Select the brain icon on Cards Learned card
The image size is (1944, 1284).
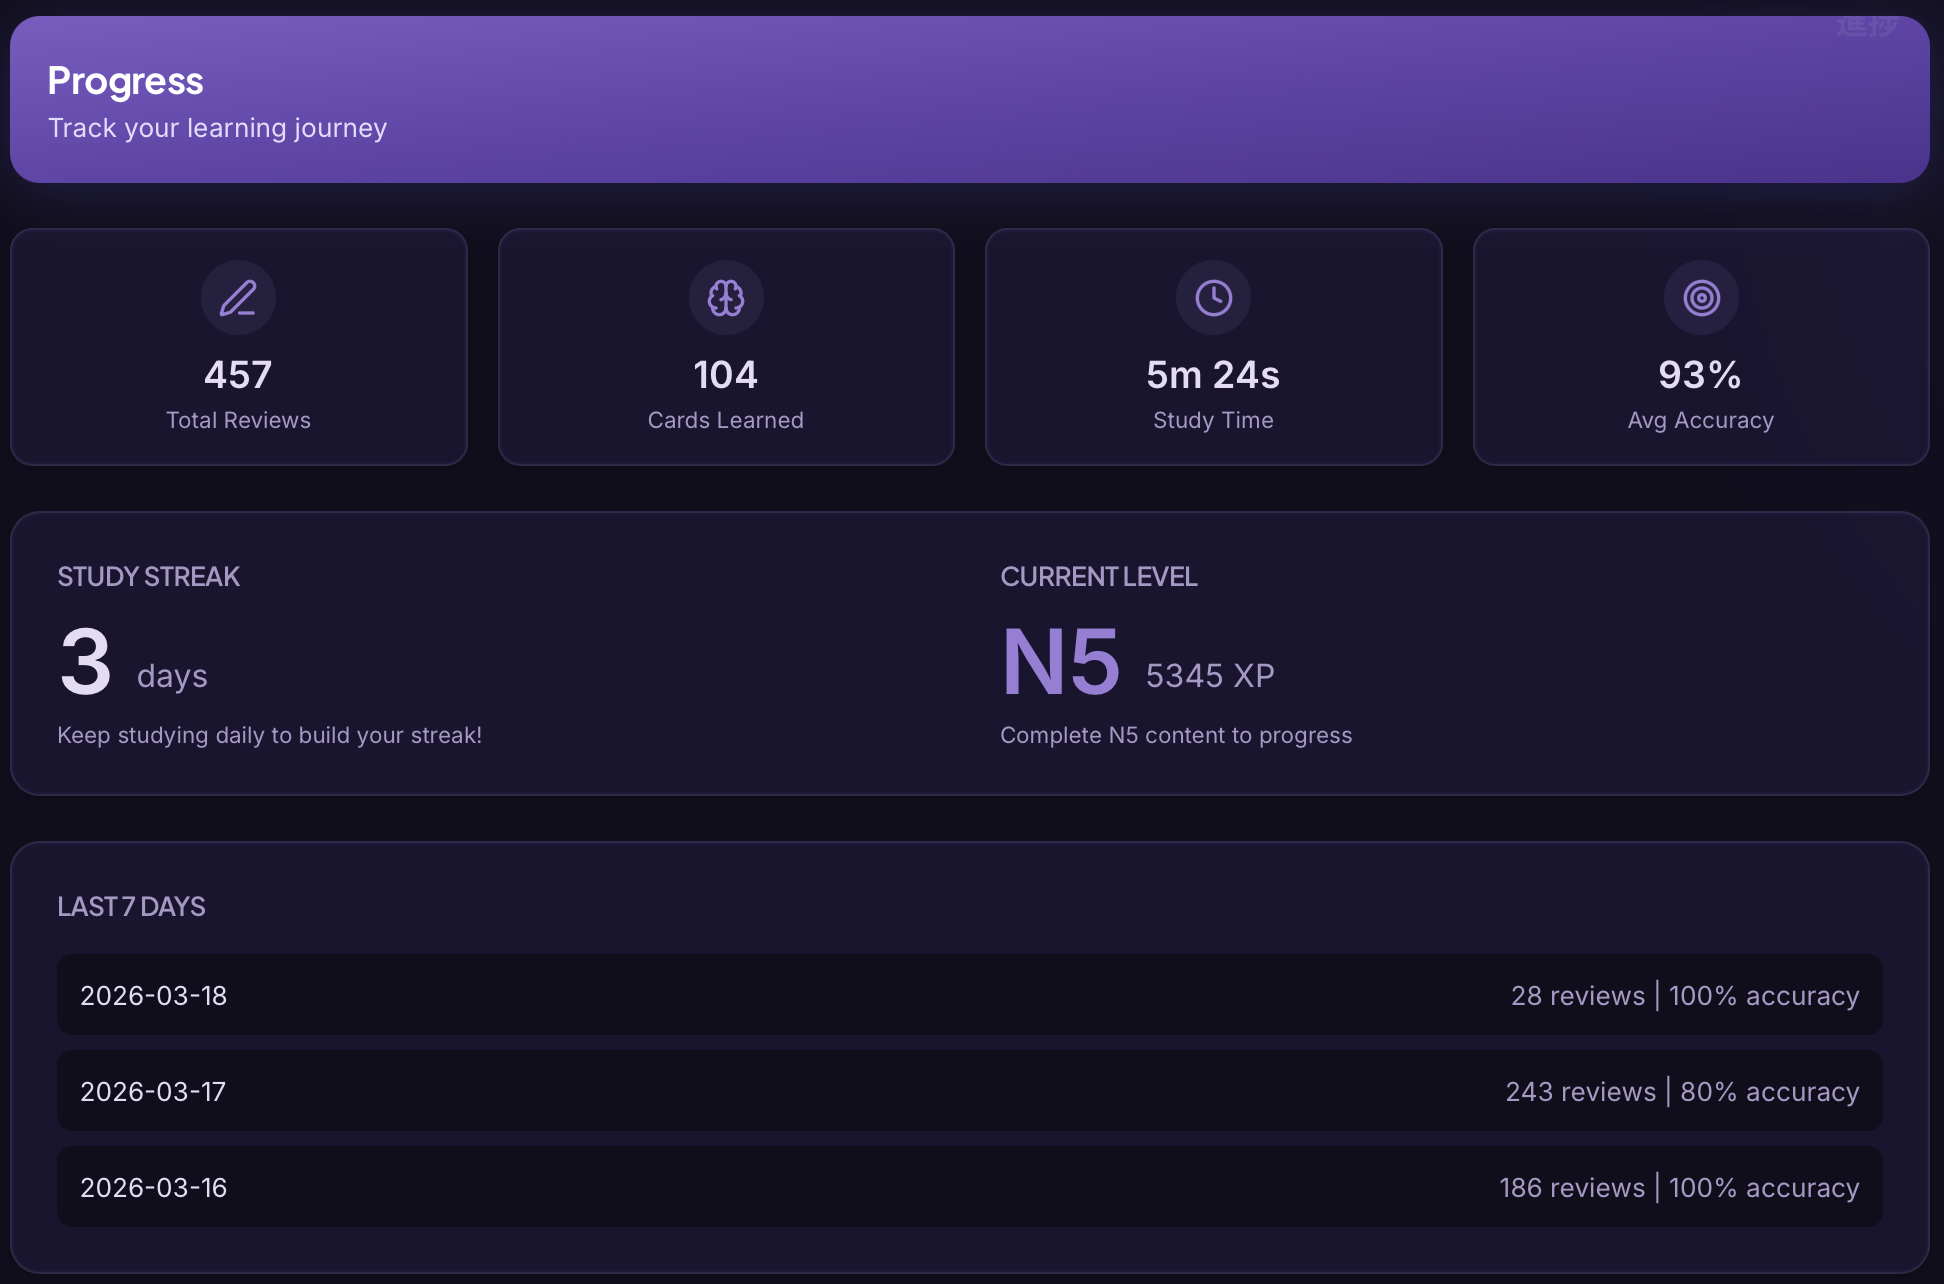pos(726,297)
